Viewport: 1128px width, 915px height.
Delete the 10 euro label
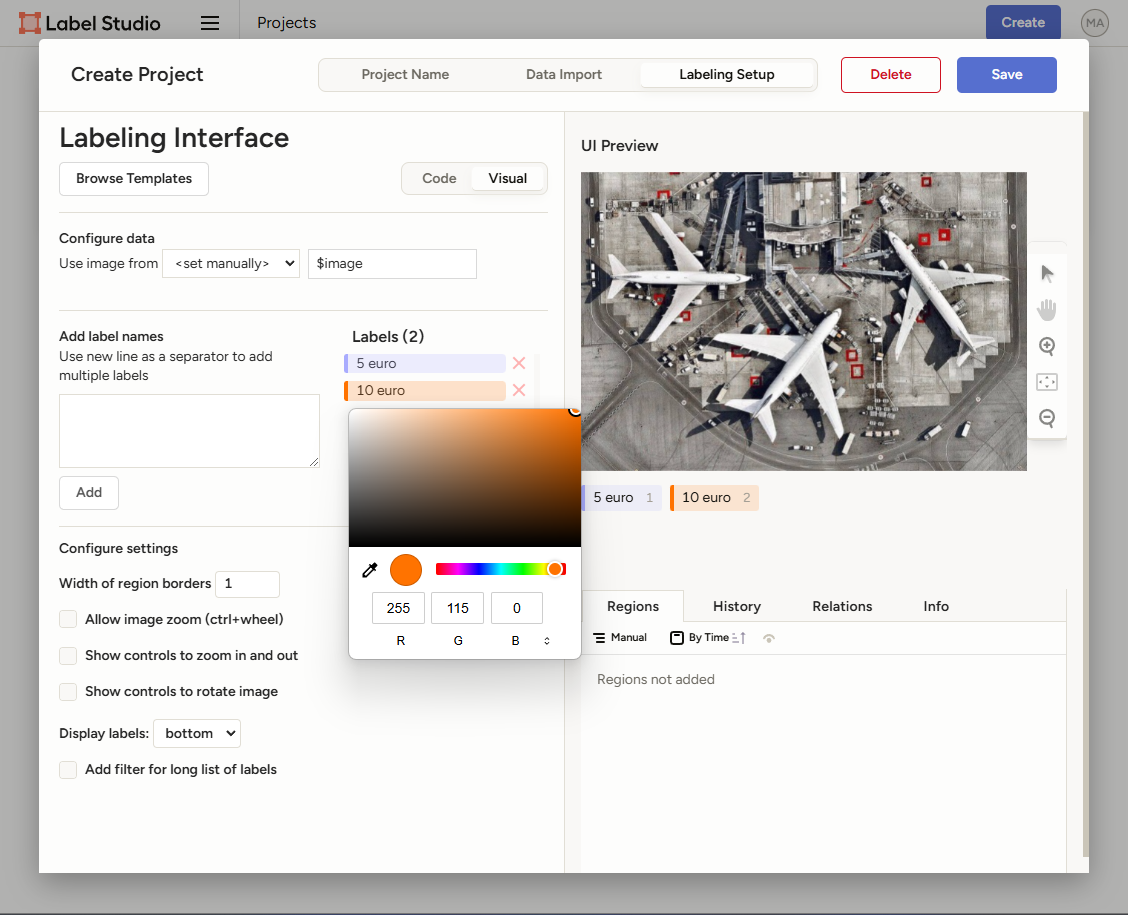pos(519,391)
